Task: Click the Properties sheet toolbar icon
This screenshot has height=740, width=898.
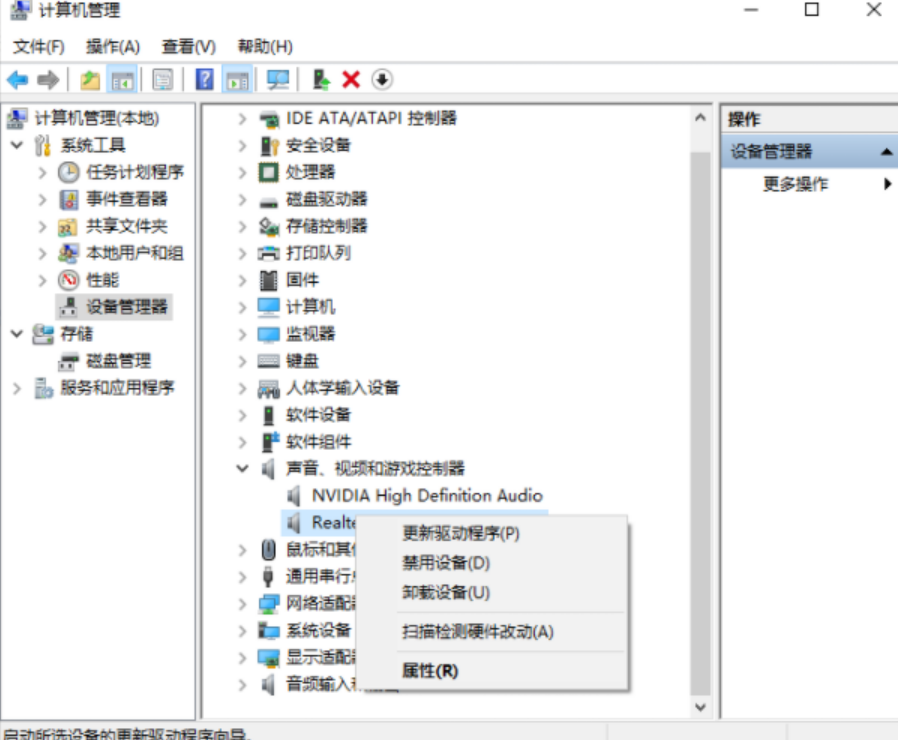Action: (x=163, y=80)
